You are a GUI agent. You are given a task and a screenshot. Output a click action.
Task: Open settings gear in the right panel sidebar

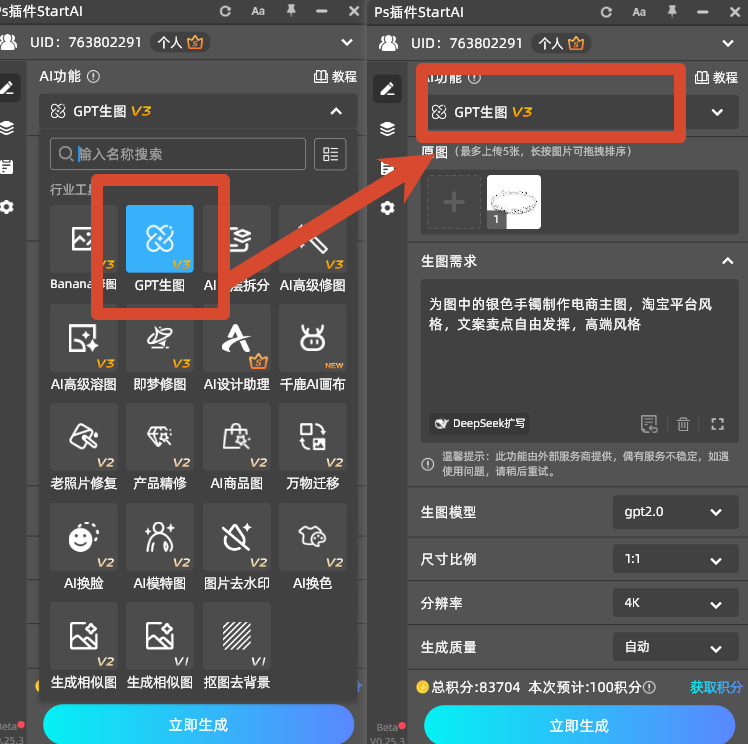387,208
